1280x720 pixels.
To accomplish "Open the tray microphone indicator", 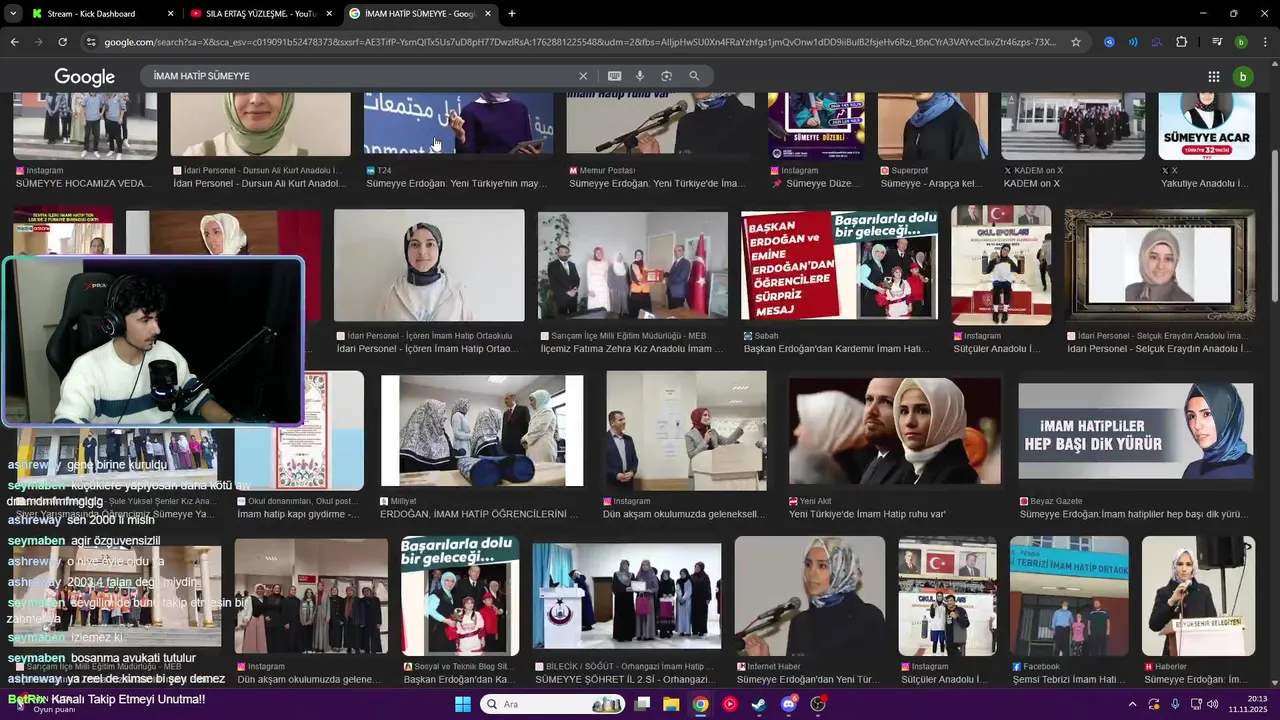I will pyautogui.click(x=1175, y=704).
